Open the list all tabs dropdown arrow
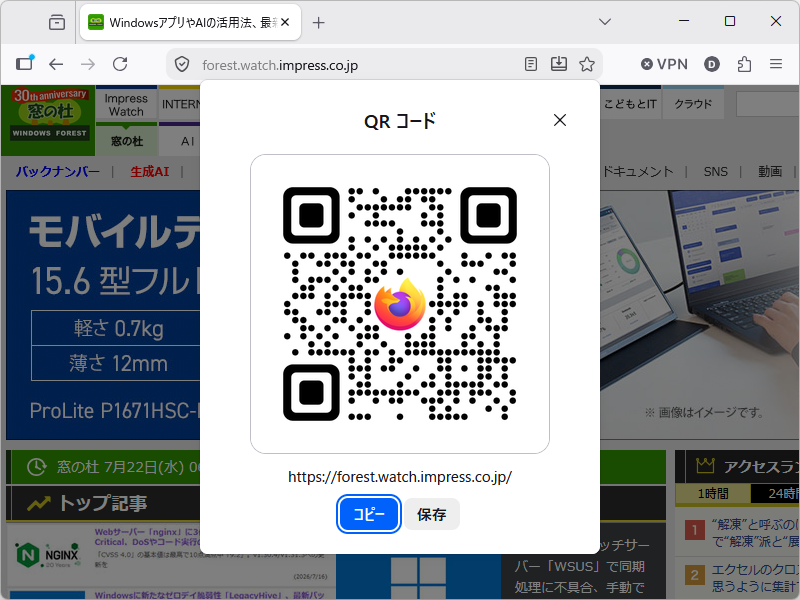The image size is (800, 600). tap(605, 21)
